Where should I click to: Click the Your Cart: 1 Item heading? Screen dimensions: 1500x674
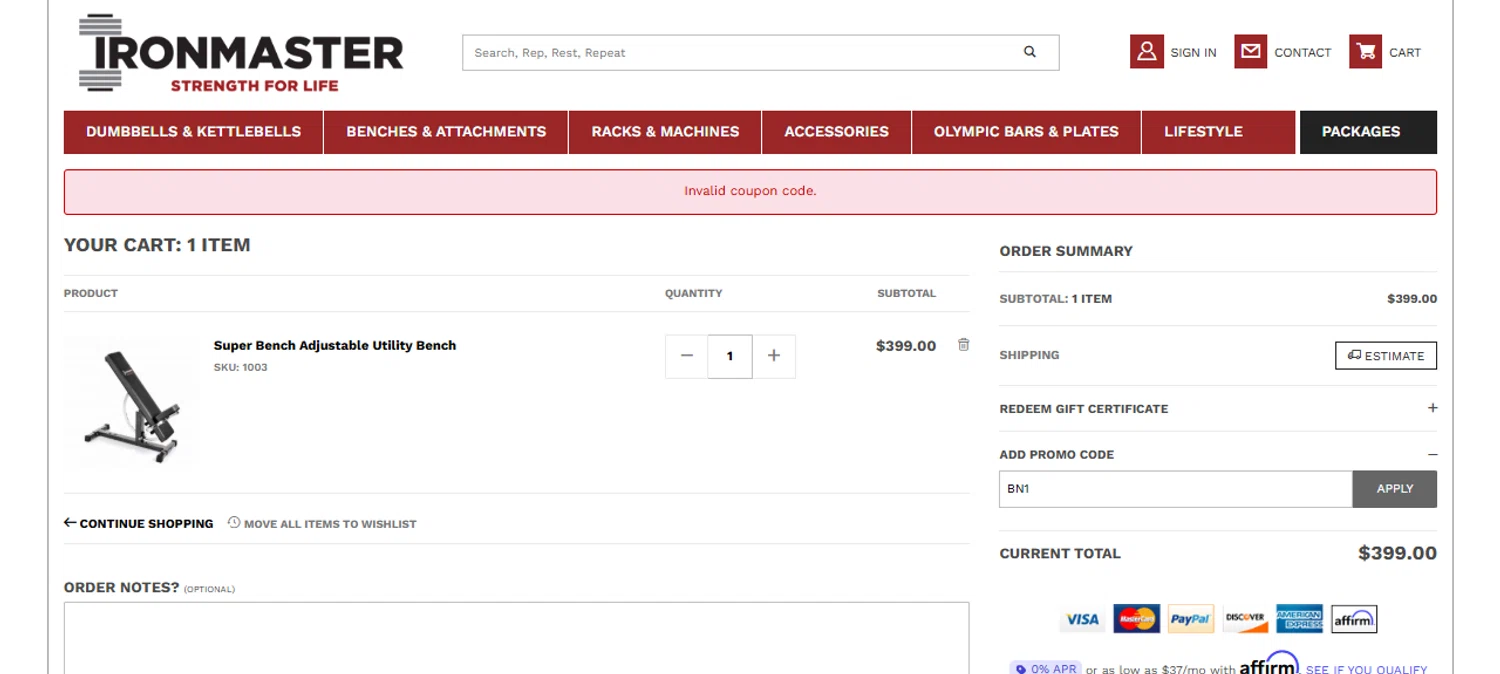157,245
